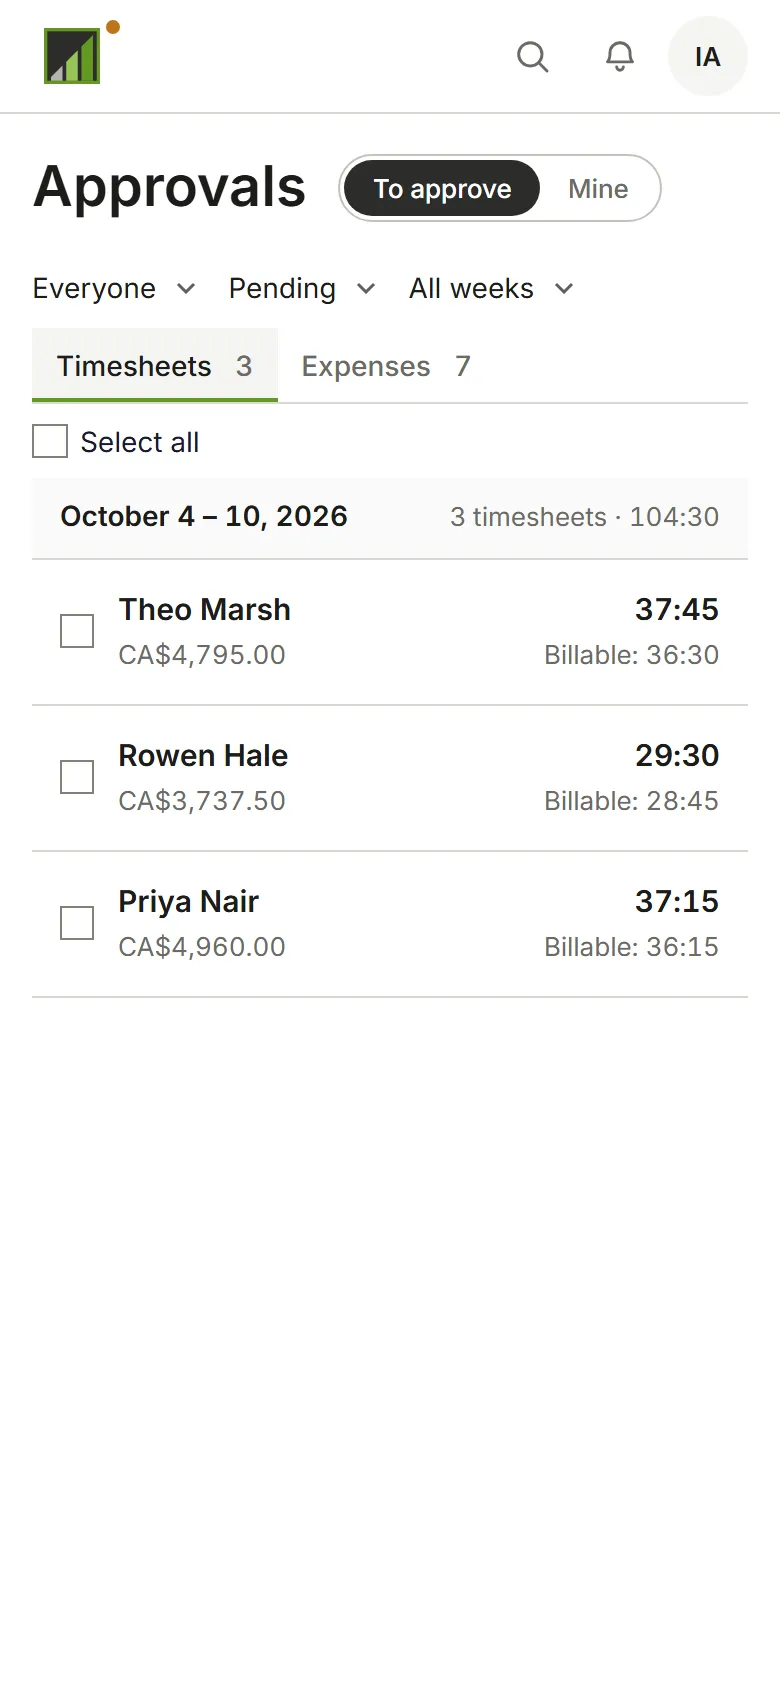Switch to the Mine view
Screen dimensions: 780x1688
(598, 189)
